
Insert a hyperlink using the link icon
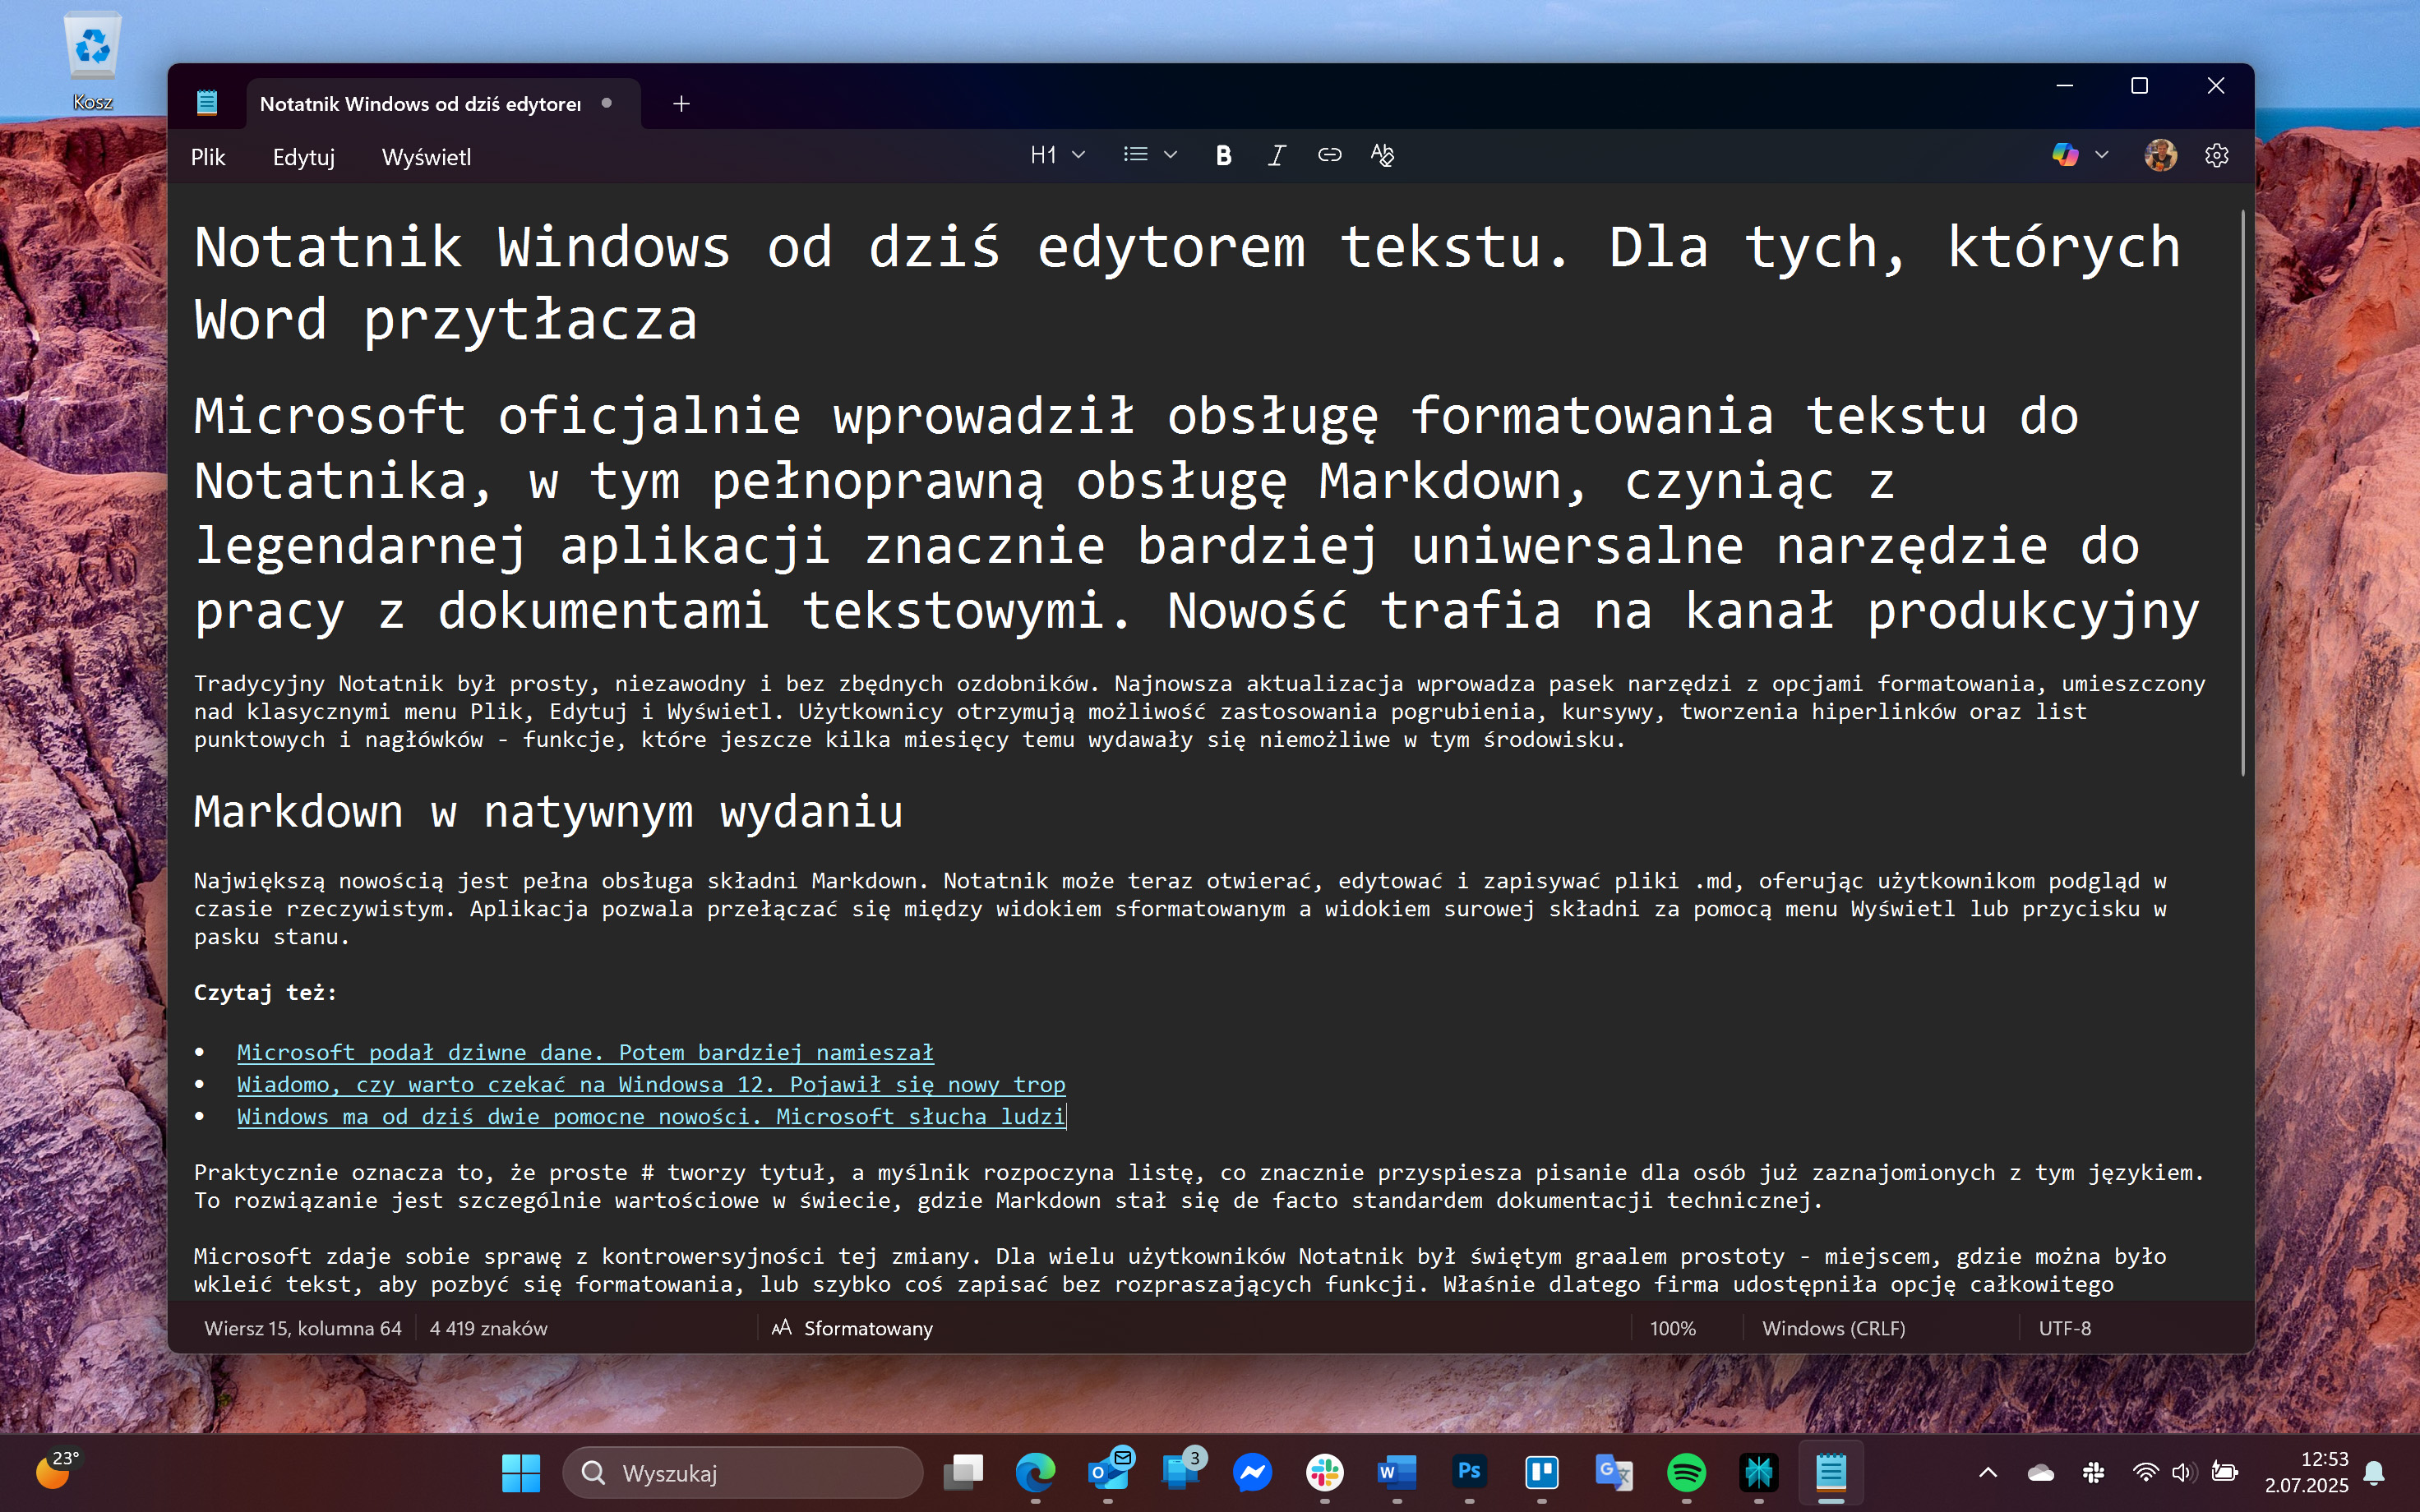click(x=1329, y=155)
